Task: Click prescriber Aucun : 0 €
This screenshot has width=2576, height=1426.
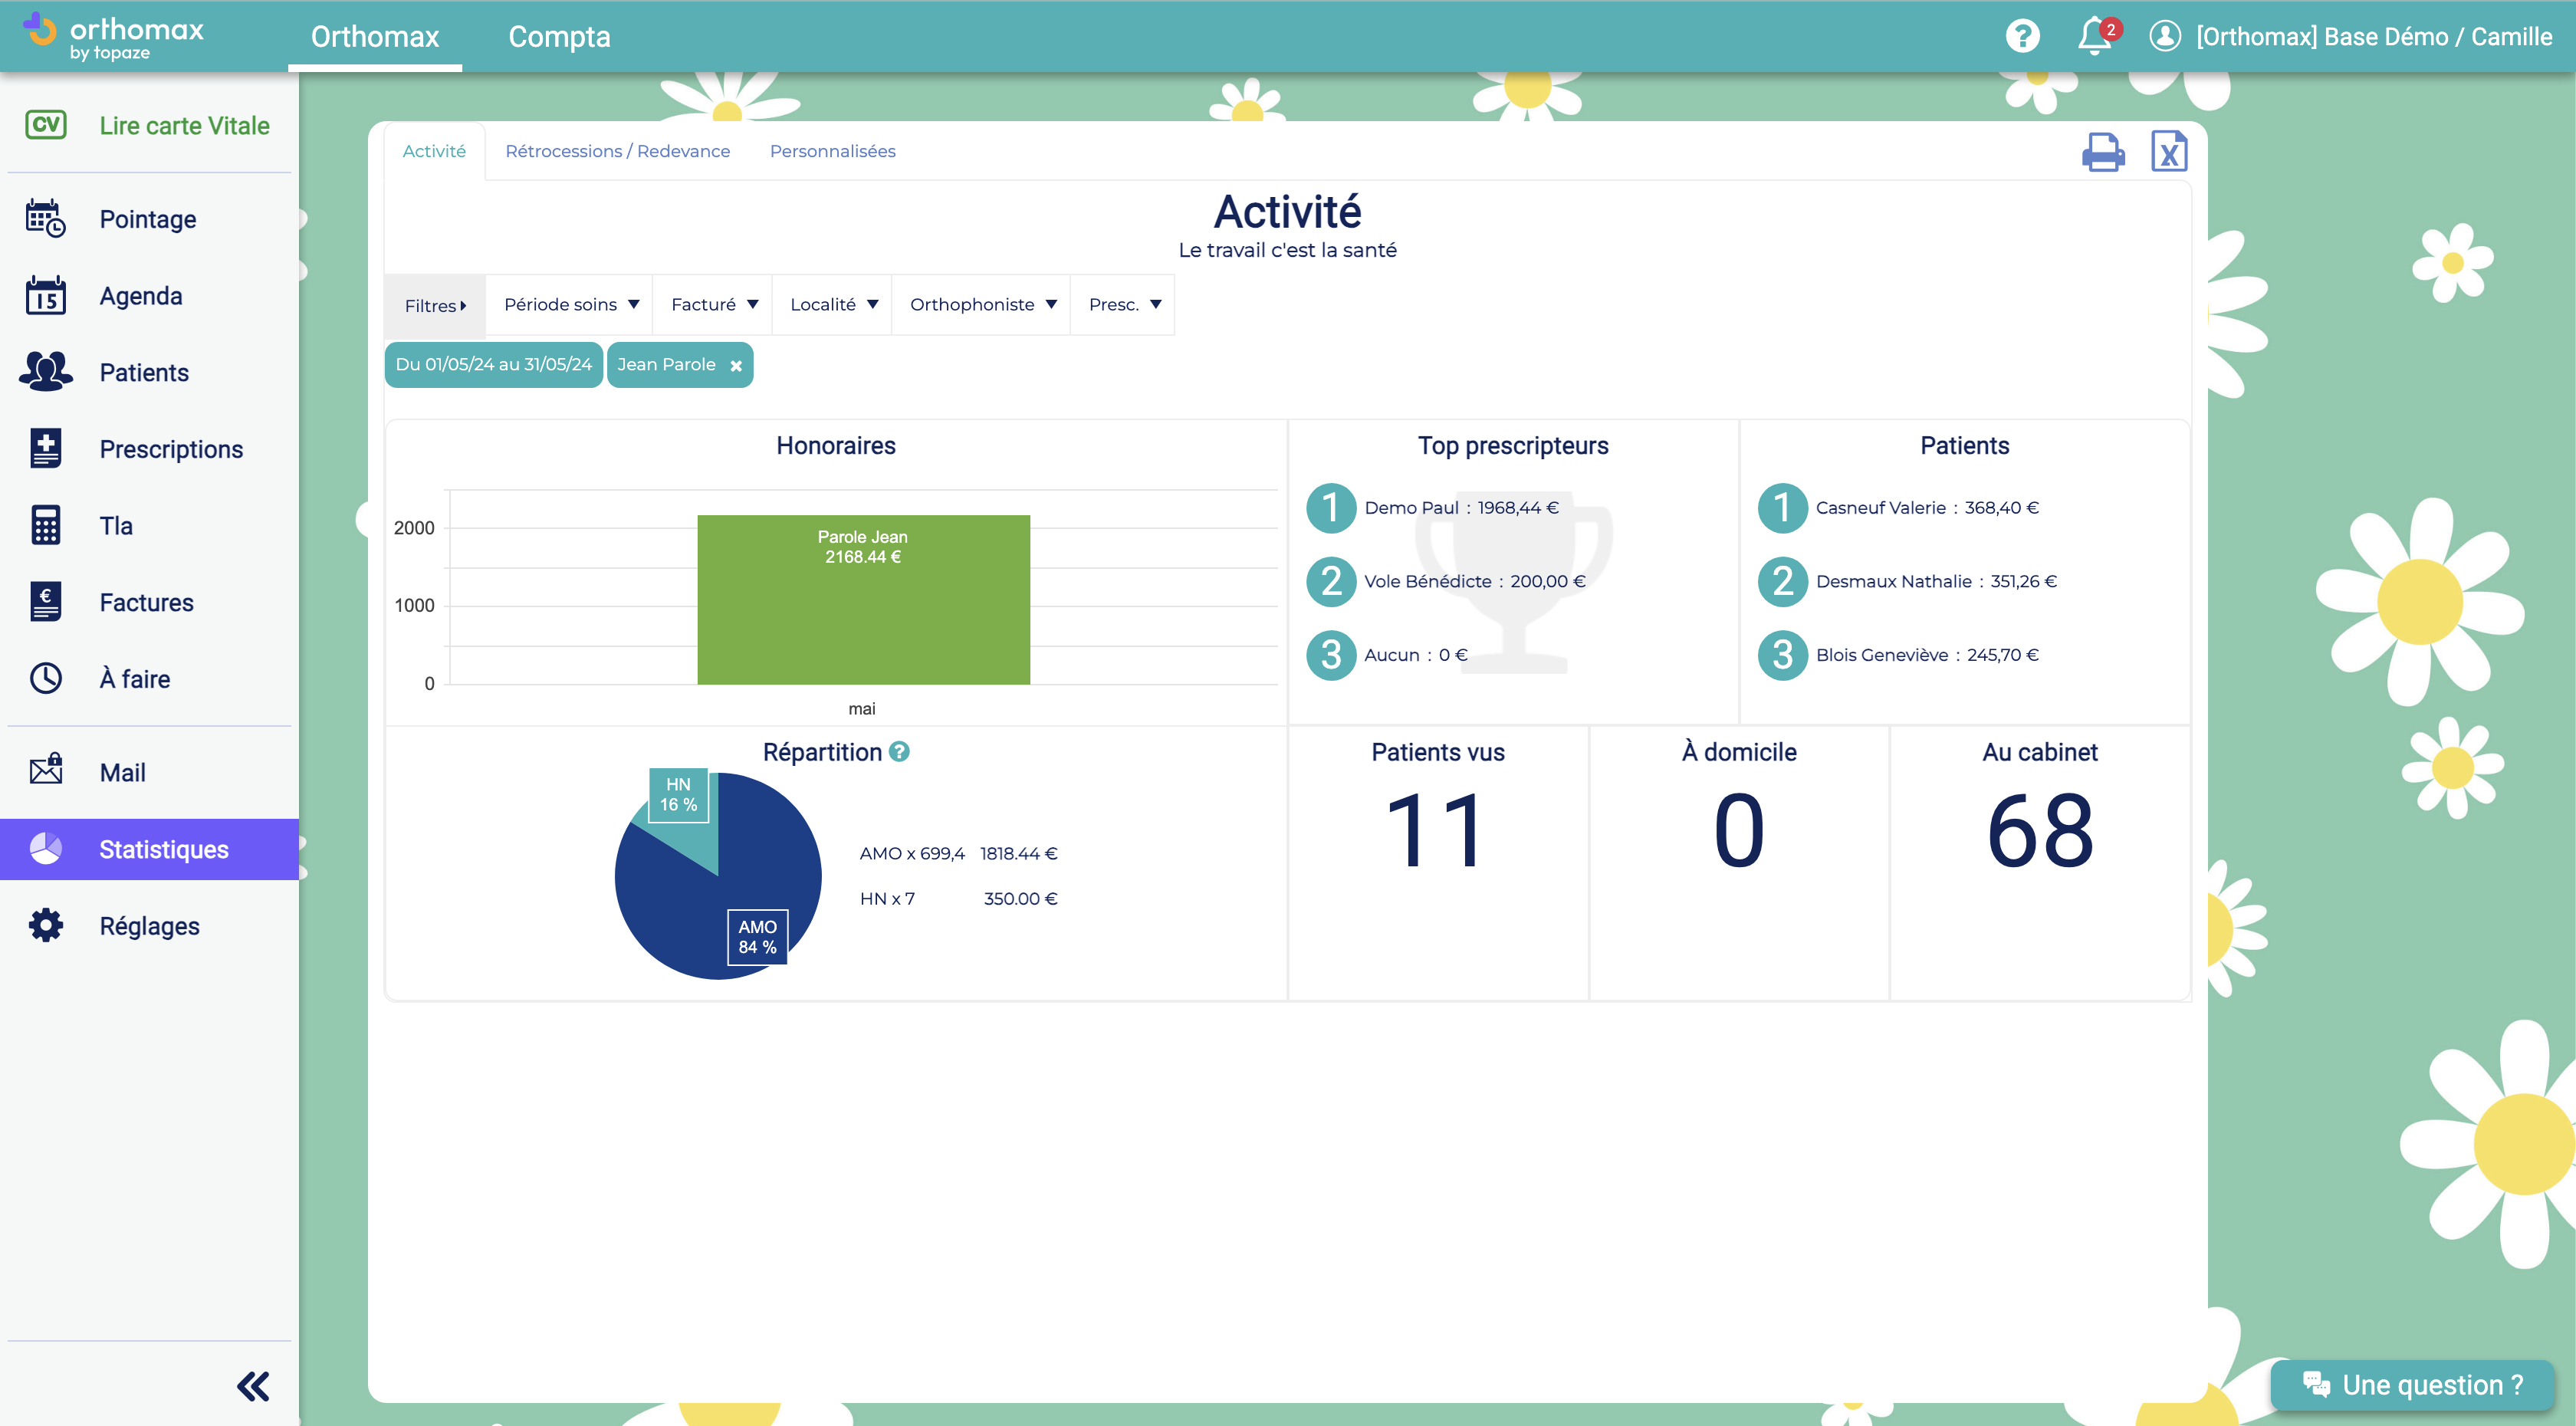Action: (1416, 655)
